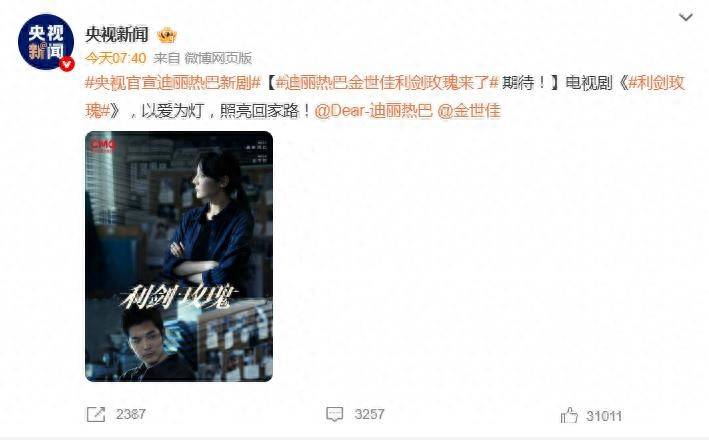Click the comment count 3257

(369, 414)
